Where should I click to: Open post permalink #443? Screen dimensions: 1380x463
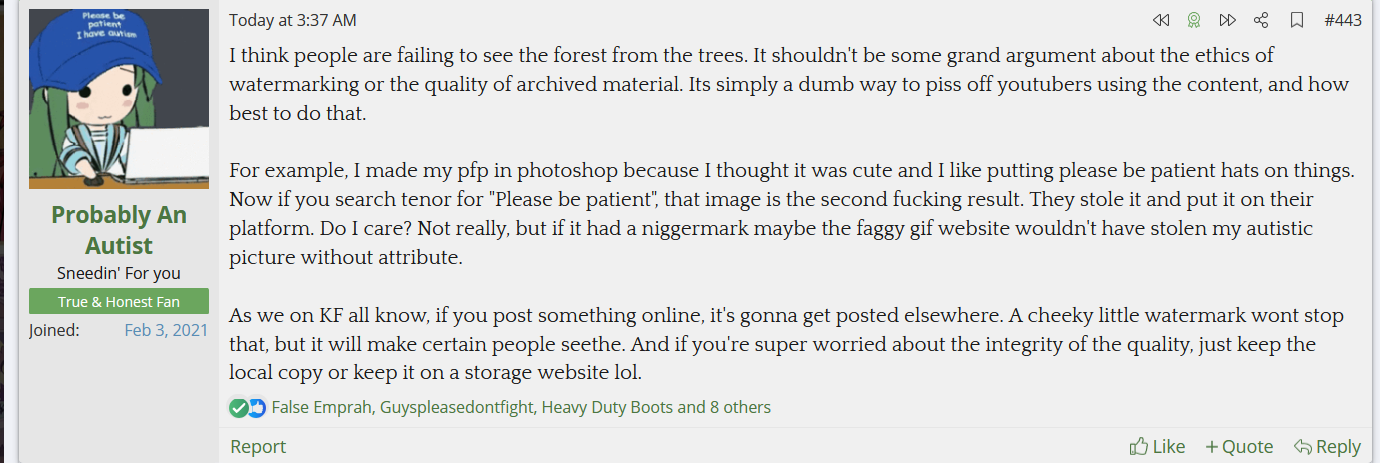point(1342,20)
